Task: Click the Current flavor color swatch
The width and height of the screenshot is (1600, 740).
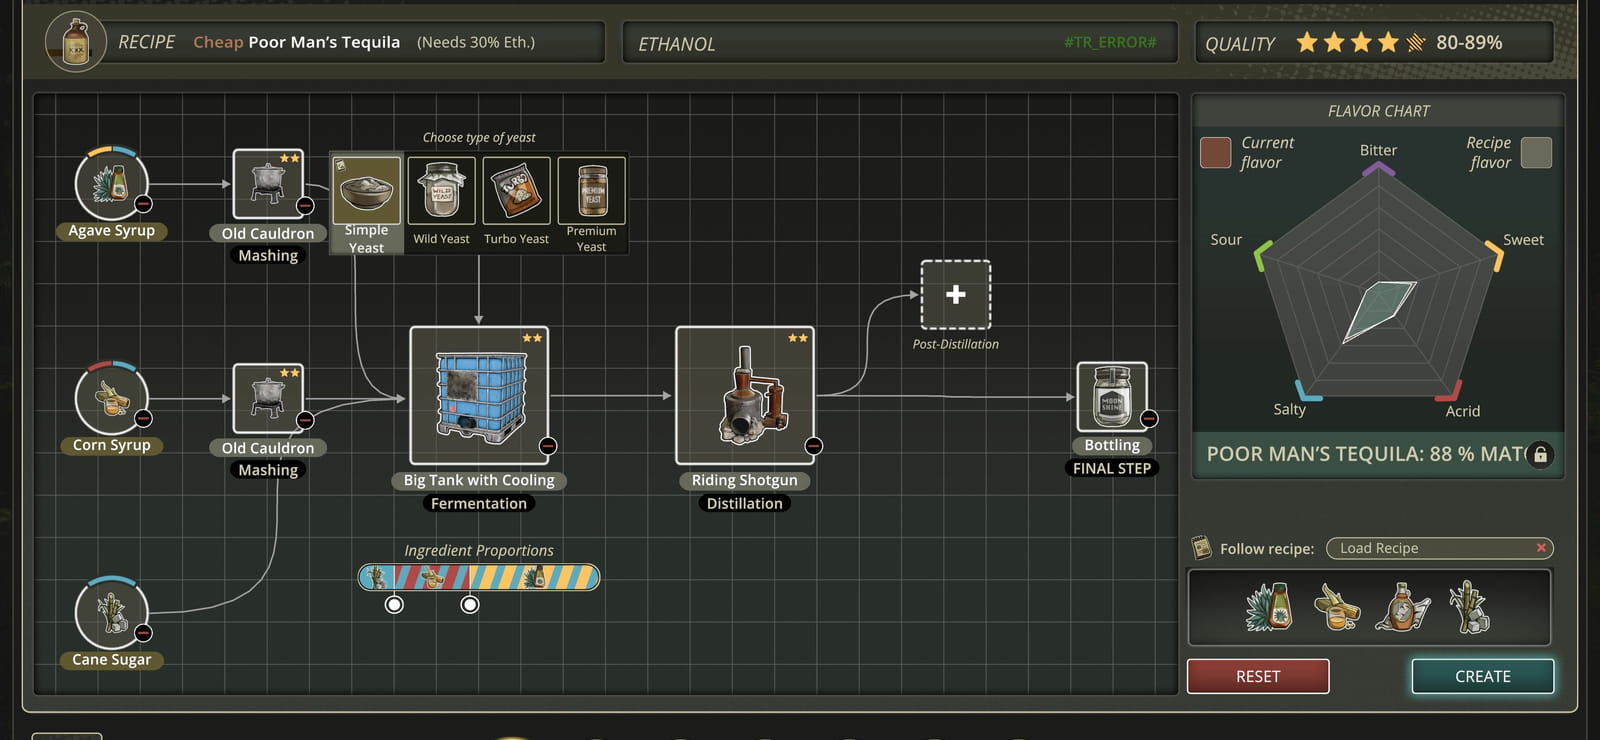Action: (x=1215, y=153)
